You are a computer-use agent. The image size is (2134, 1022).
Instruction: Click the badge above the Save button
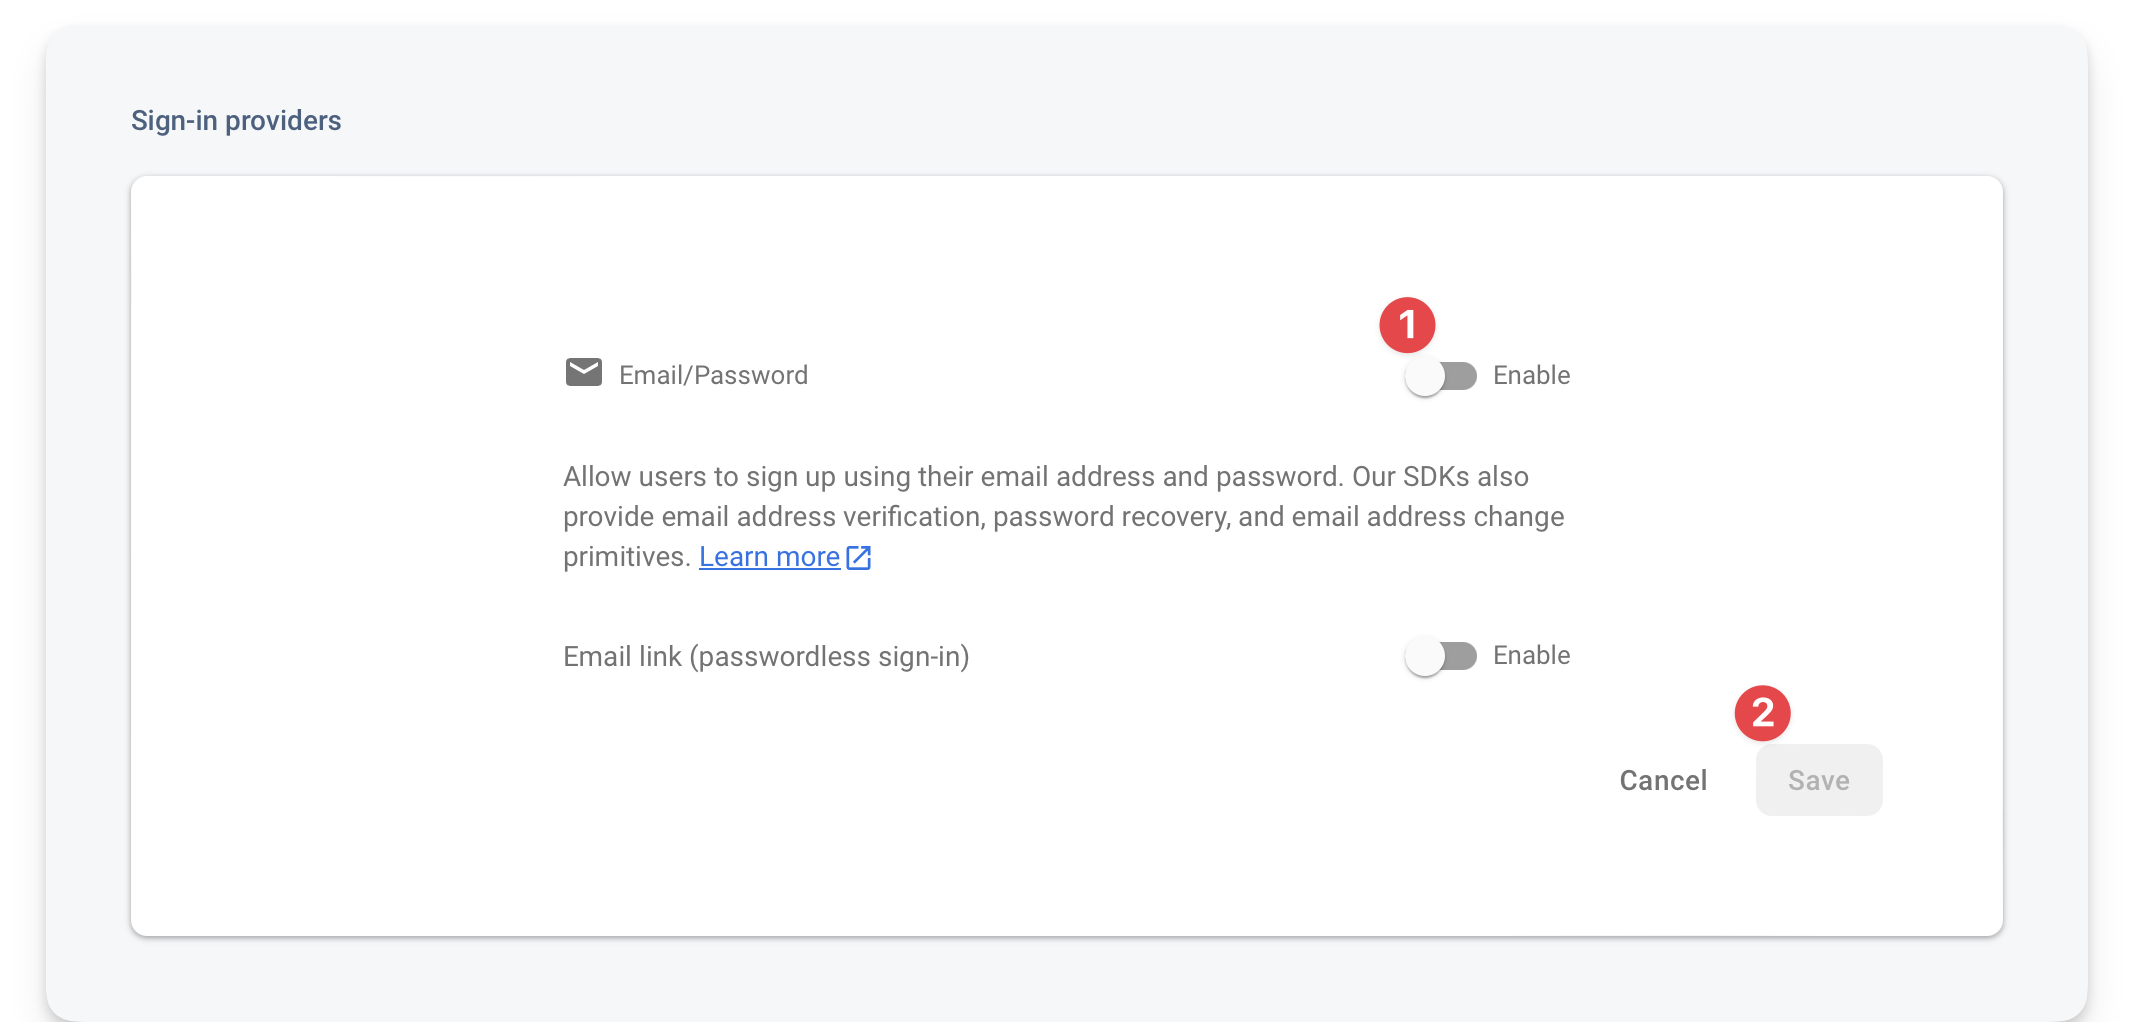(x=1765, y=713)
